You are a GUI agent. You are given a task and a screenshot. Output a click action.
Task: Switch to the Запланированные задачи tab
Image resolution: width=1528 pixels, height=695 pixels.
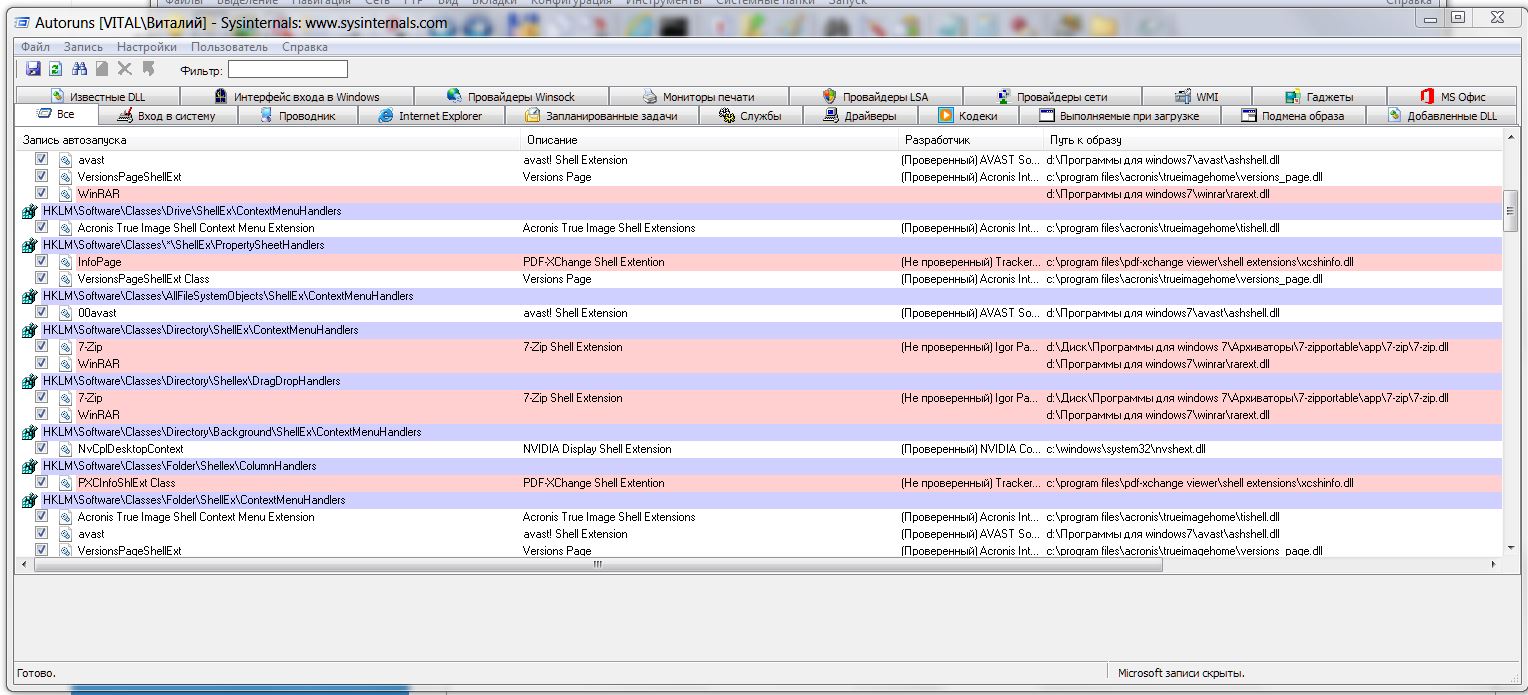600,116
